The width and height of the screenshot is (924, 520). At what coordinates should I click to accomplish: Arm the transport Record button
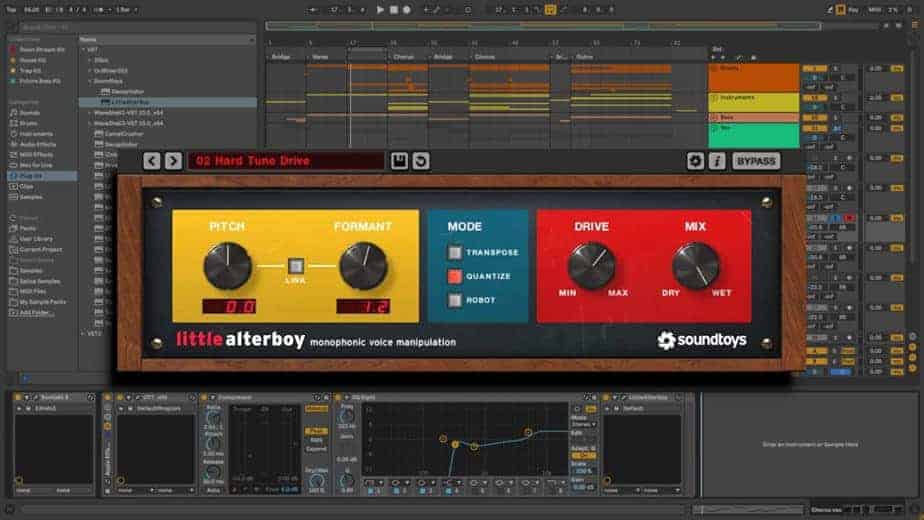406,9
